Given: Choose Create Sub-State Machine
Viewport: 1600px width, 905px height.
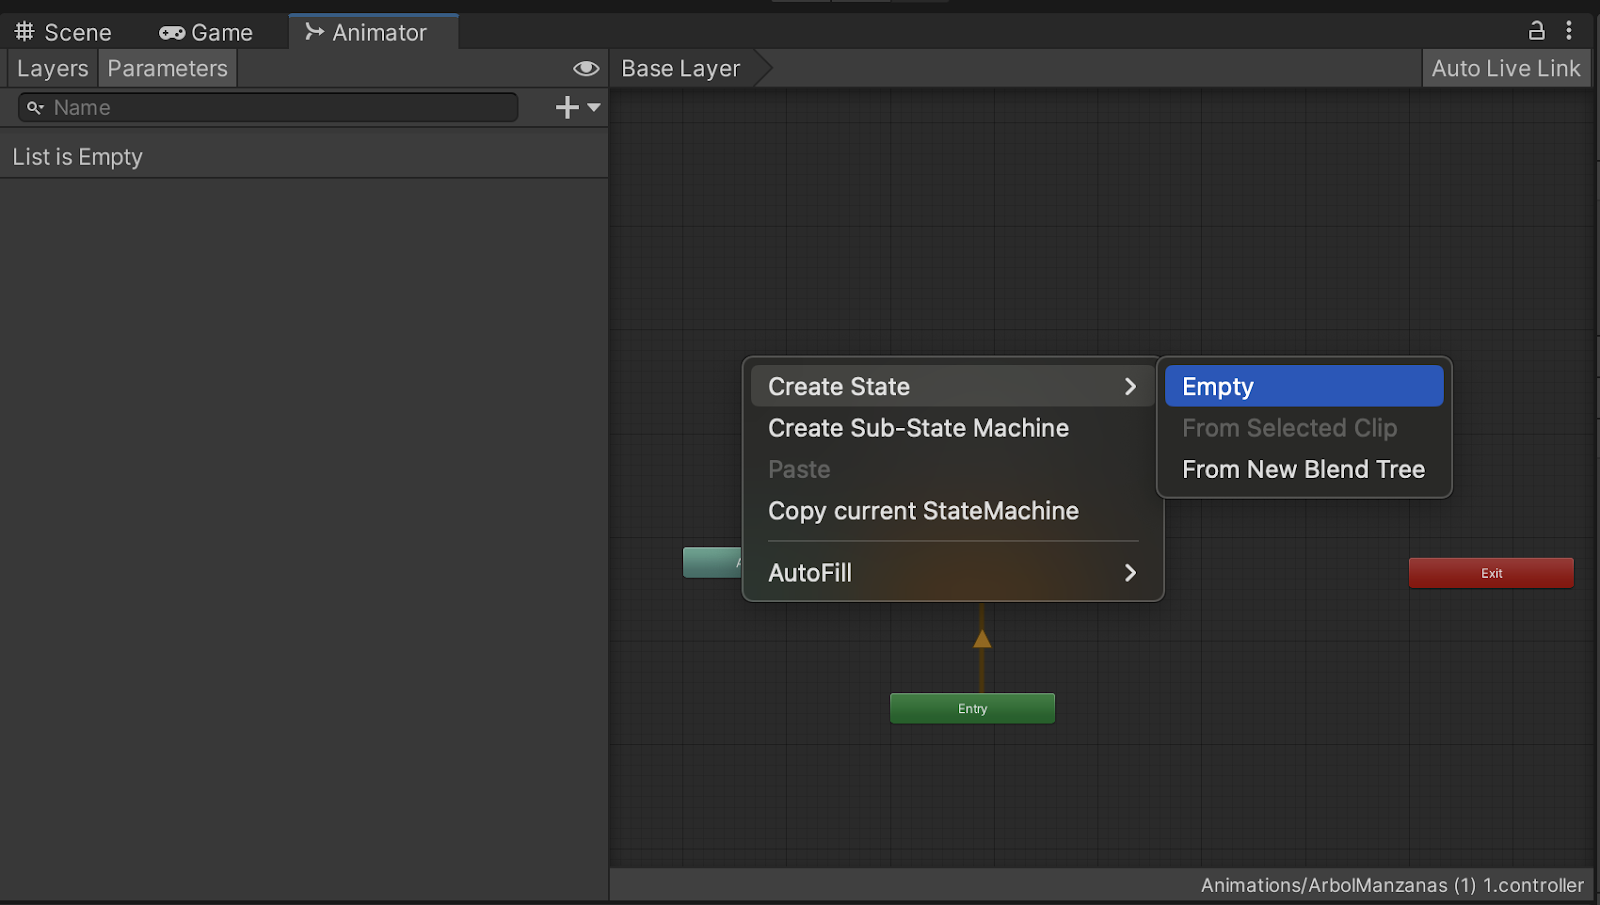Looking at the screenshot, I should [x=918, y=428].
